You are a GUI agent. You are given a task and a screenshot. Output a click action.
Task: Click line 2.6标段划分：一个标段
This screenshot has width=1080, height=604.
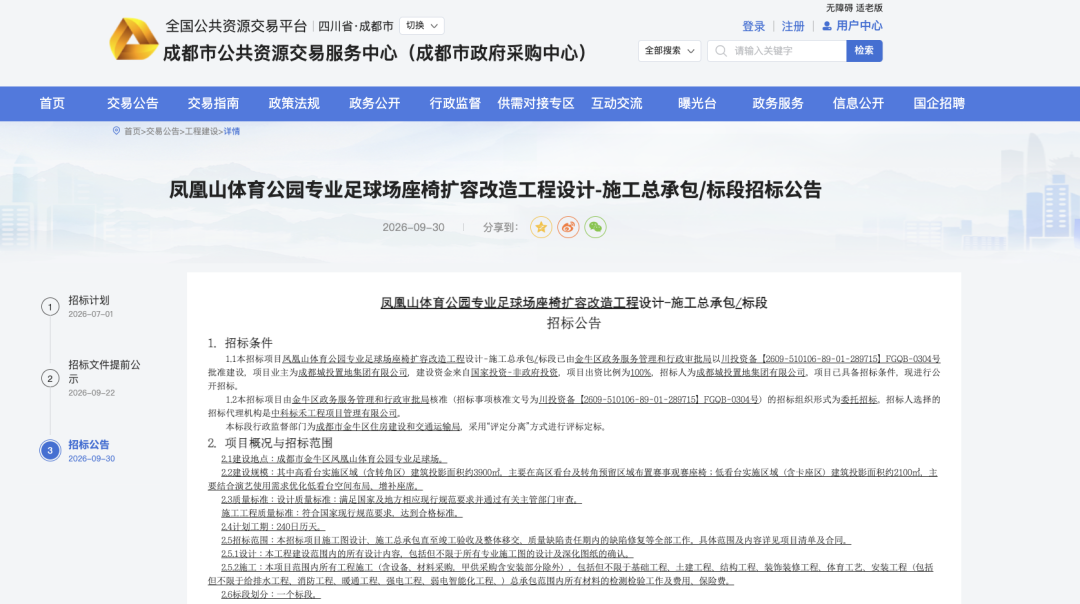click(271, 594)
